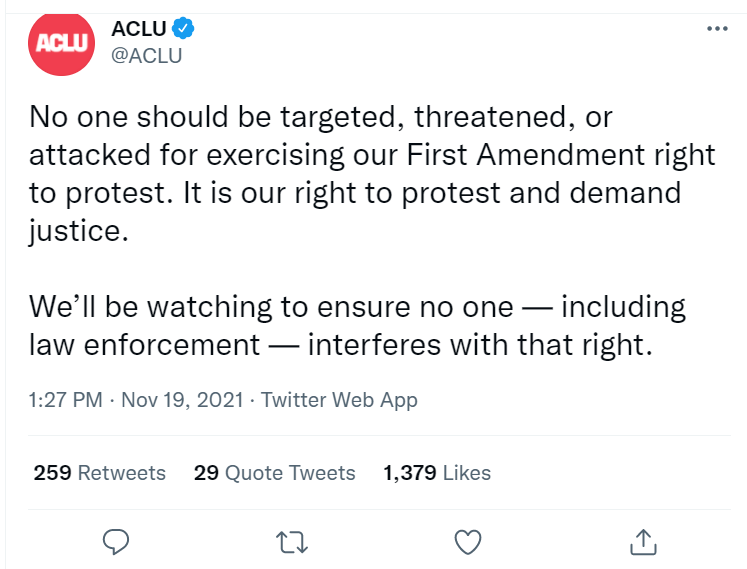The height and width of the screenshot is (569, 747).
Task: Click the word 'Likes' in stats
Action: 467,473
